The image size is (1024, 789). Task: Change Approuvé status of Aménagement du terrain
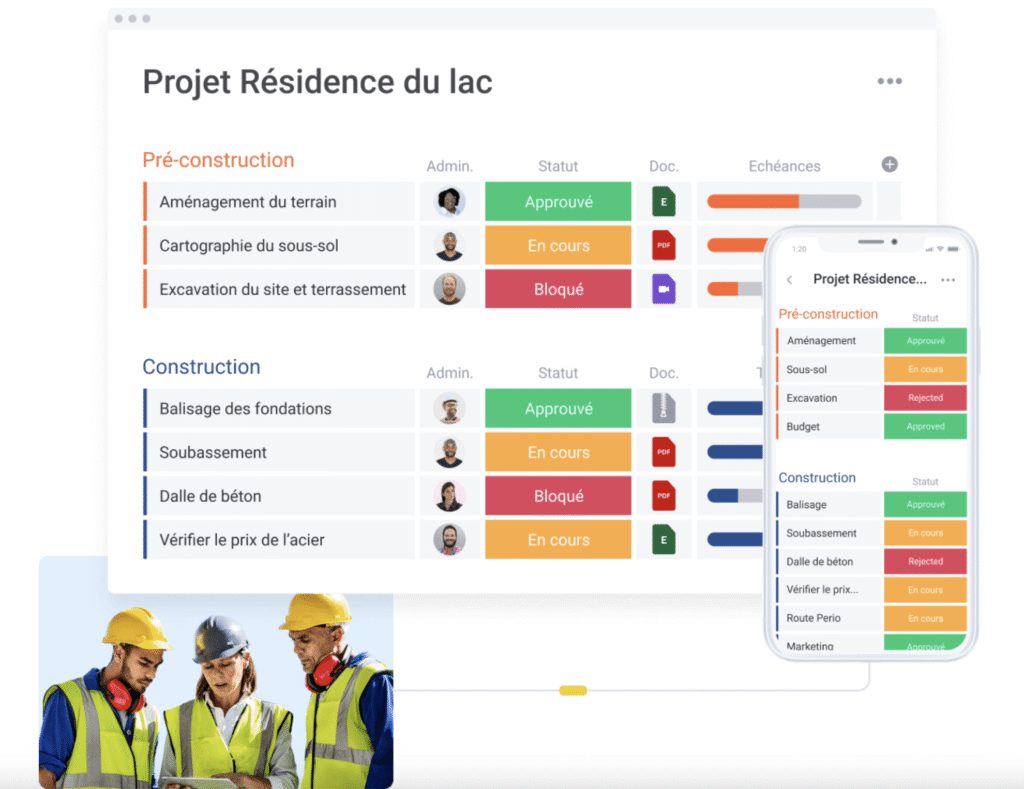[x=558, y=202]
